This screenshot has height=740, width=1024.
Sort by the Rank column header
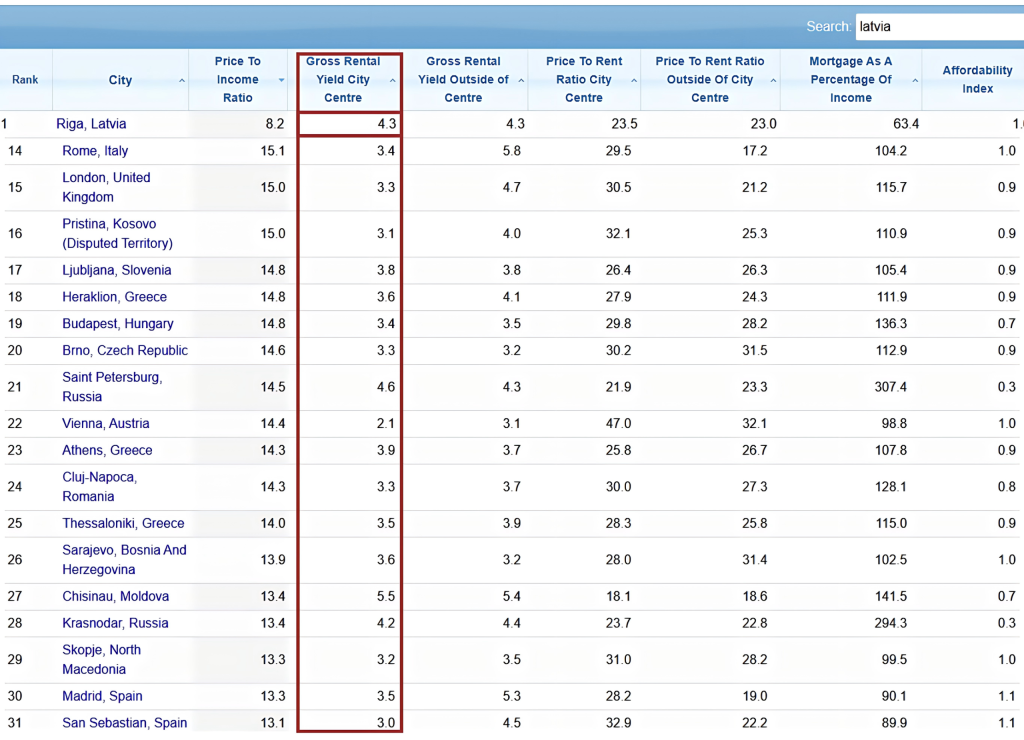point(25,80)
